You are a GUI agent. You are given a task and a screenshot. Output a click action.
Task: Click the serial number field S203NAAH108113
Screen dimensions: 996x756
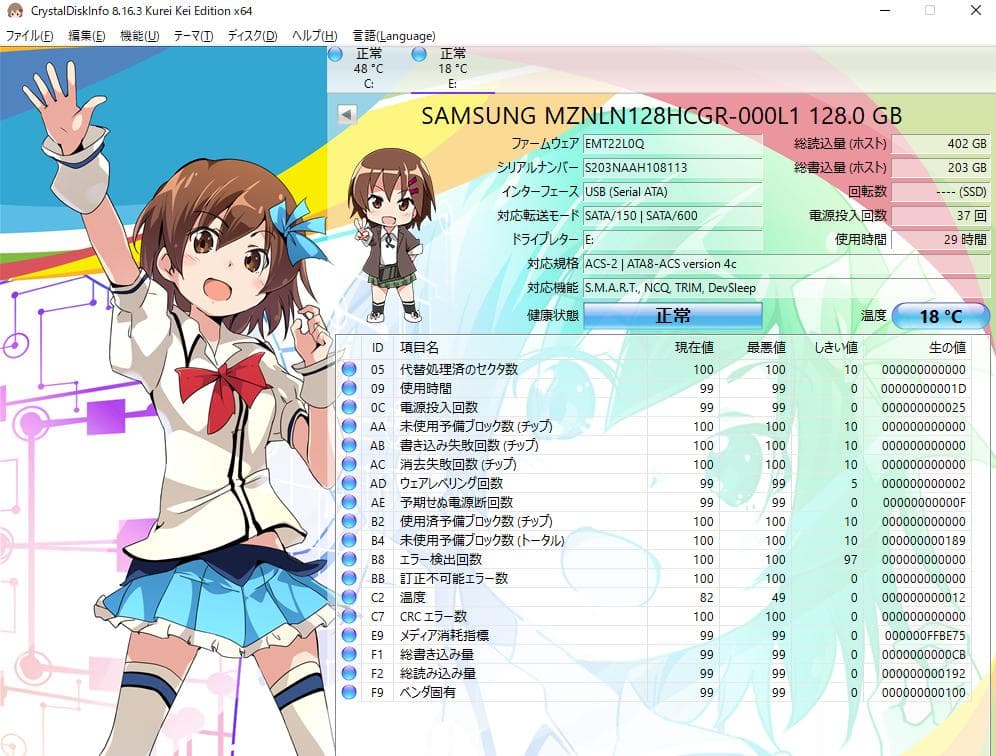tap(673, 168)
